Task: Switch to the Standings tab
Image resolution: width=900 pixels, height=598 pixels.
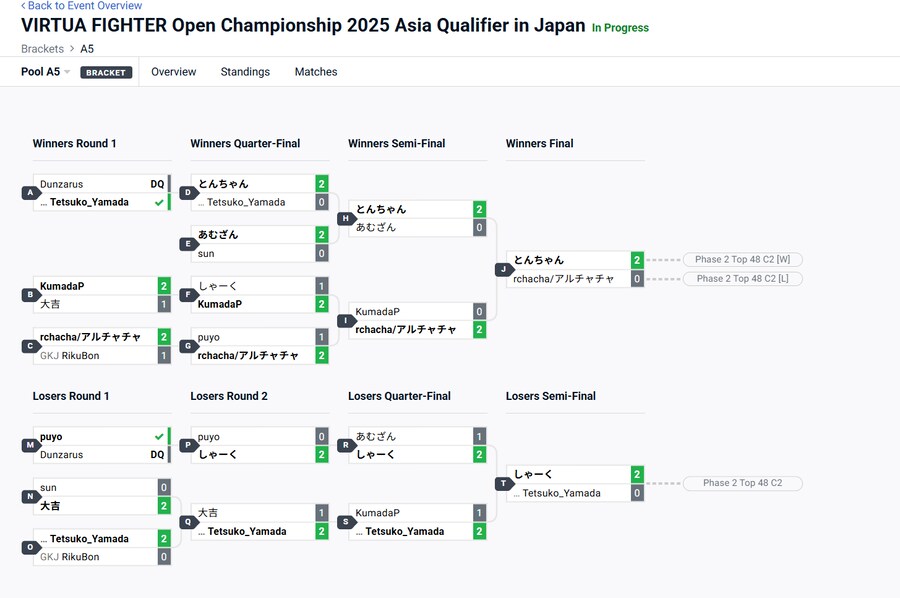Action: tap(245, 72)
